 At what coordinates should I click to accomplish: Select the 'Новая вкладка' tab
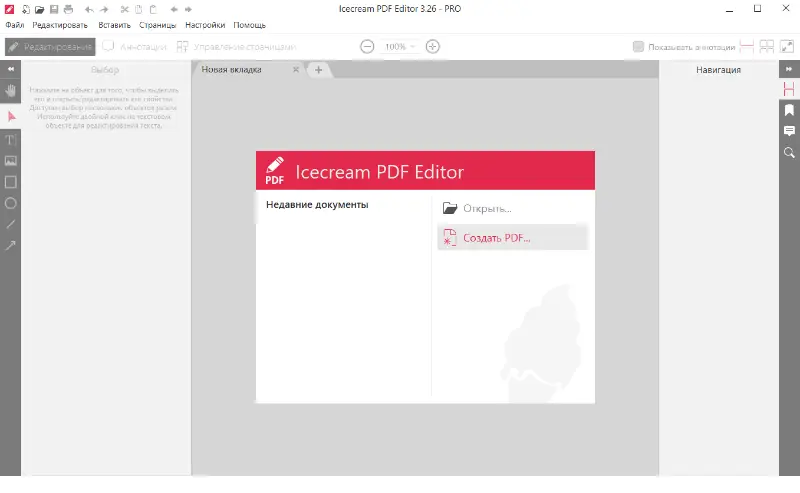tap(248, 69)
